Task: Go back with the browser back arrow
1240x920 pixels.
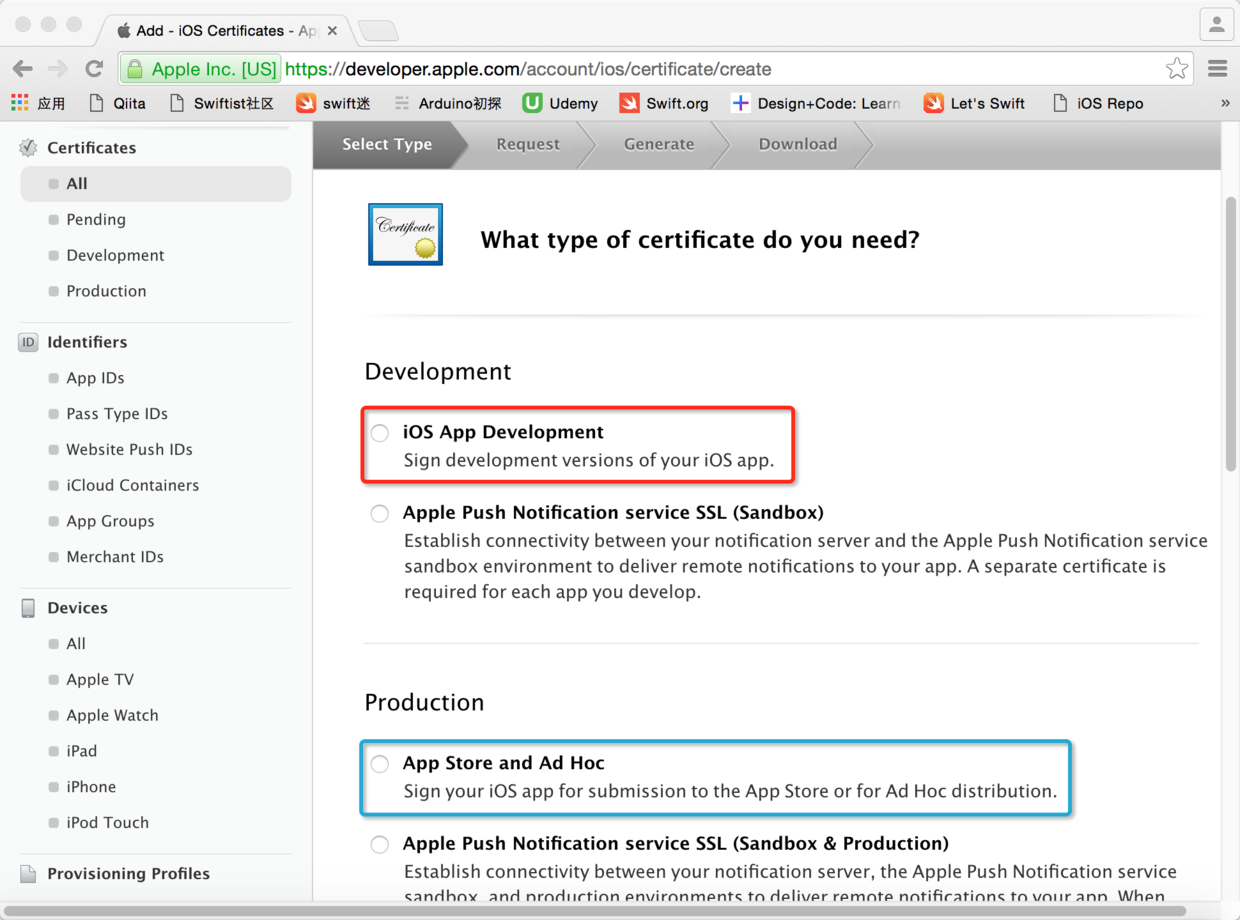Action: 22,69
